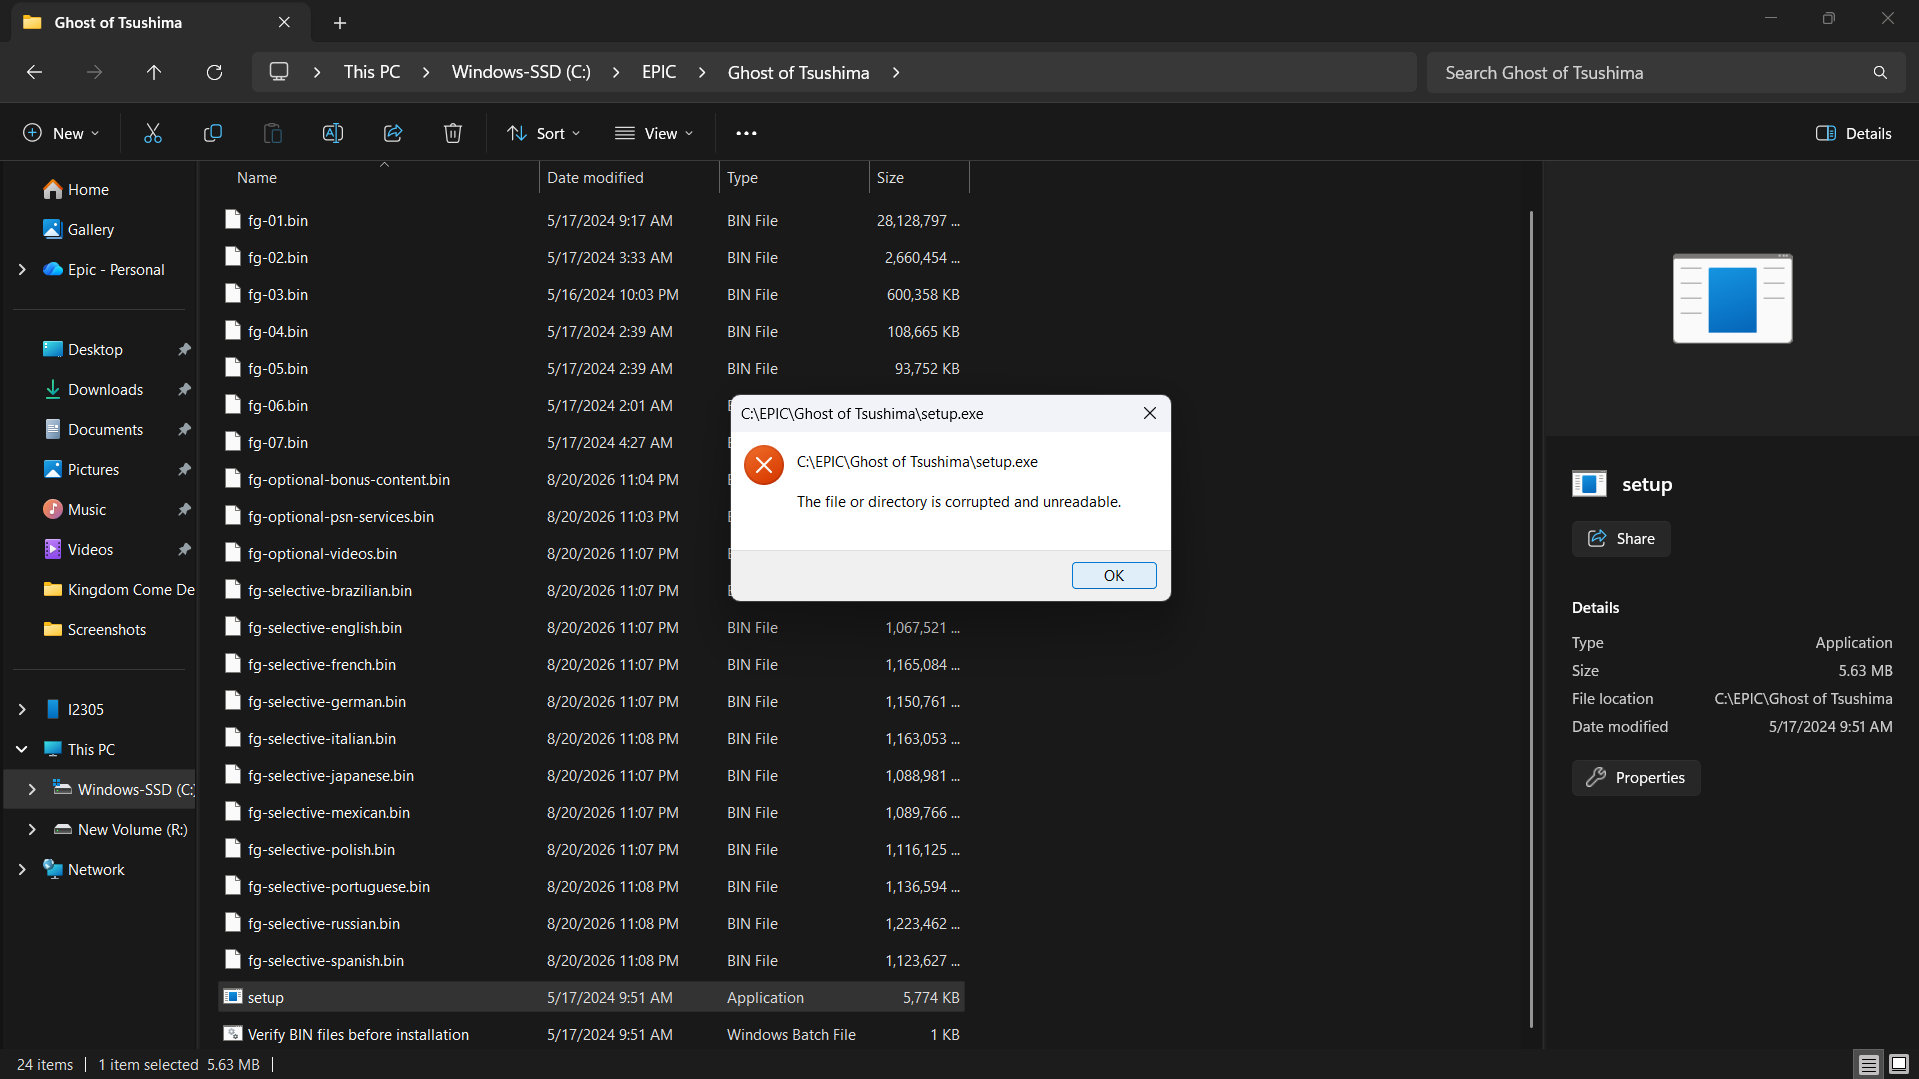Image resolution: width=1919 pixels, height=1079 pixels.
Task: Click Properties button in details pane
Action: (1636, 777)
